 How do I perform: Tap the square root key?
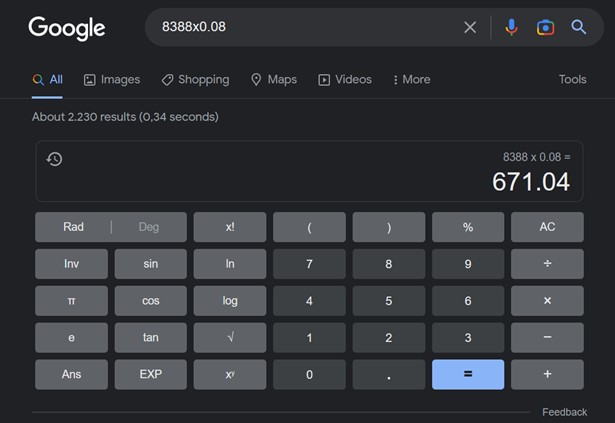(230, 337)
